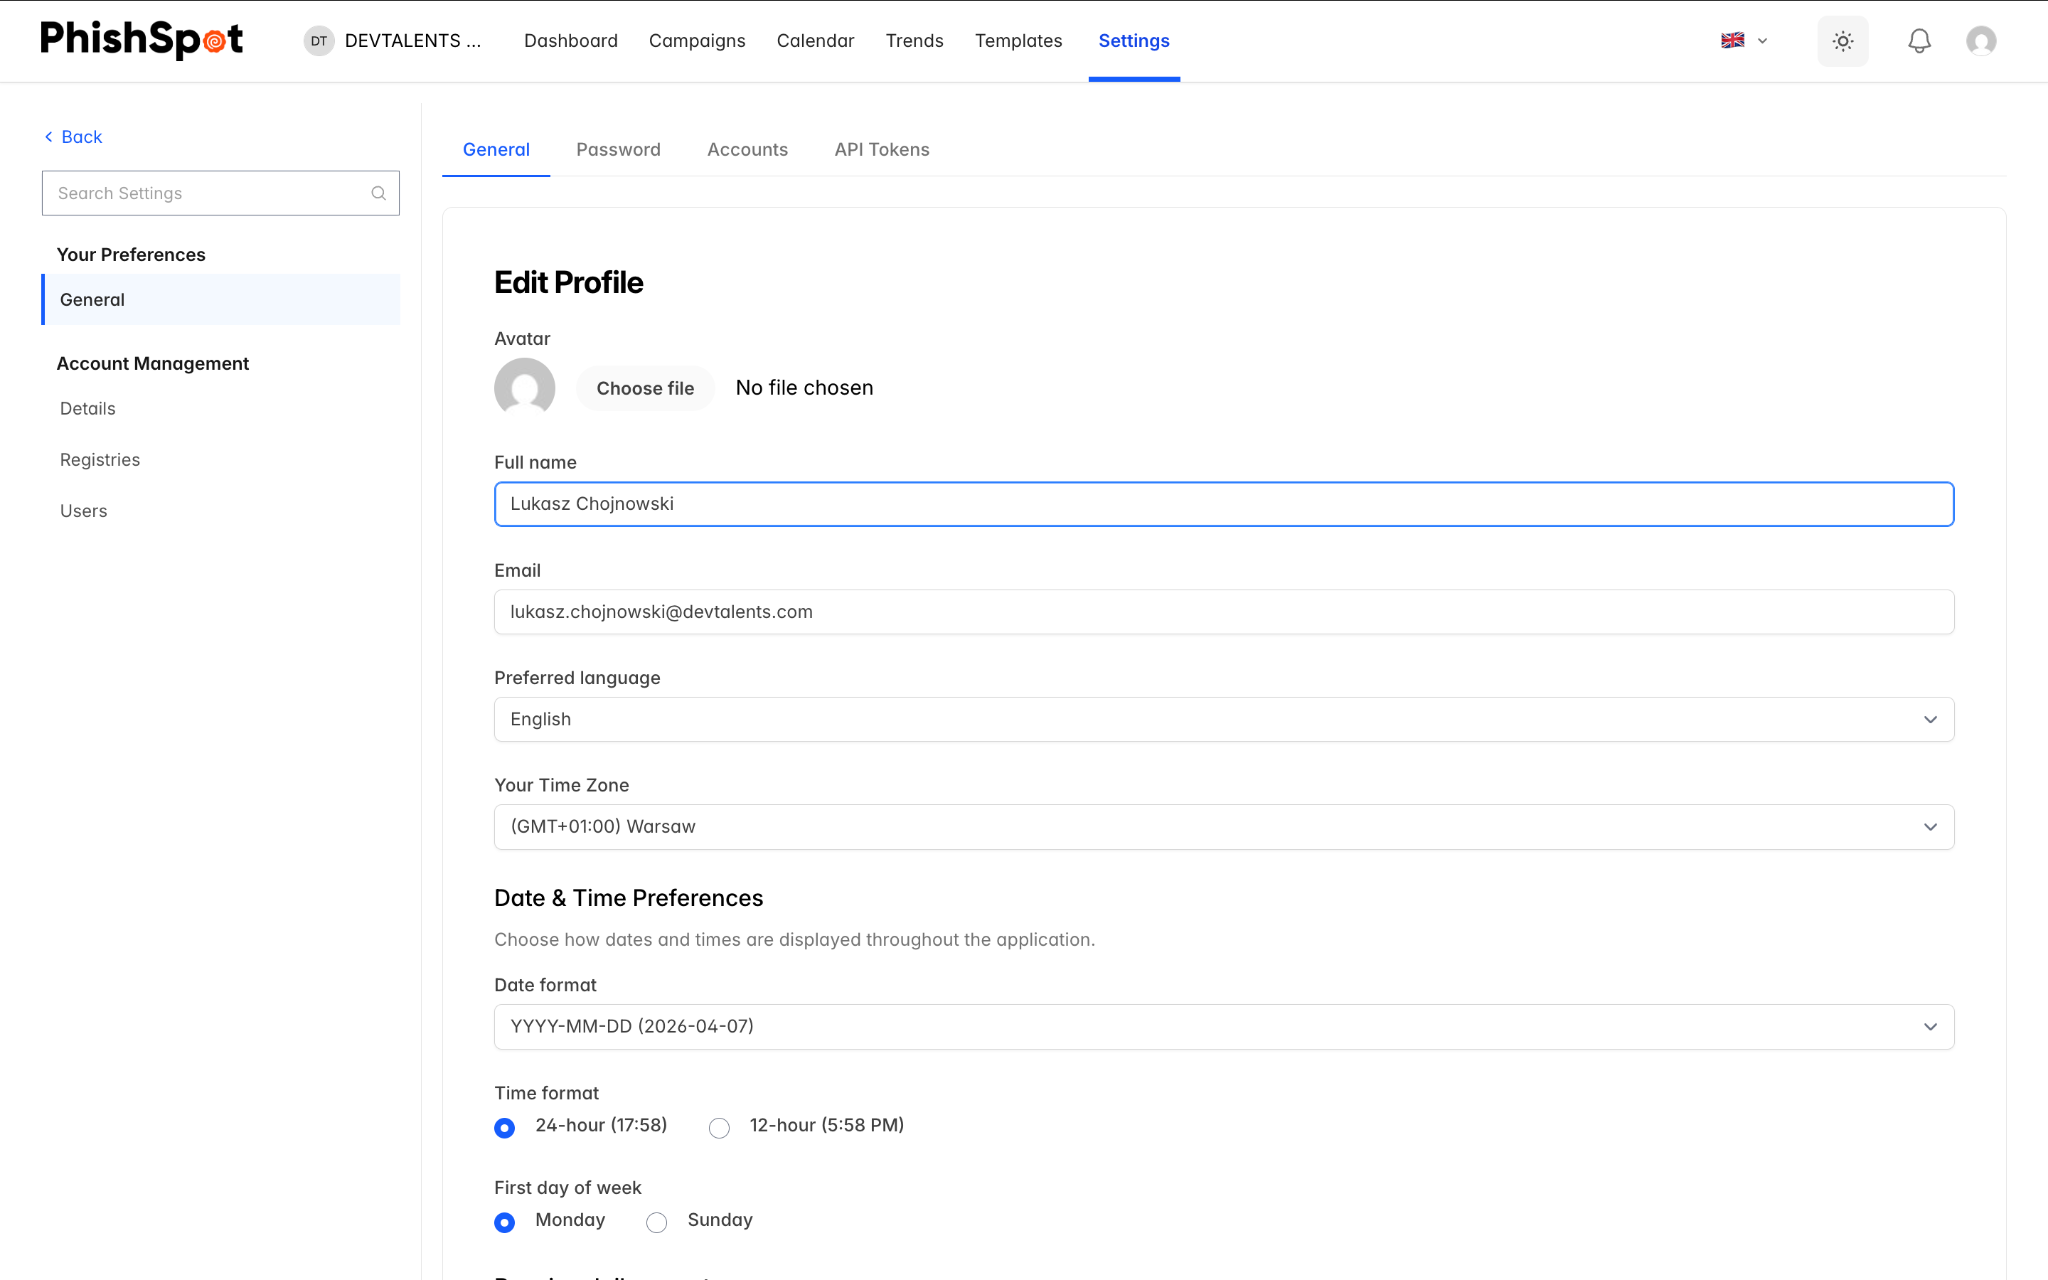Open Details under Account Management
The height and width of the screenshot is (1280, 2048).
(x=88, y=409)
